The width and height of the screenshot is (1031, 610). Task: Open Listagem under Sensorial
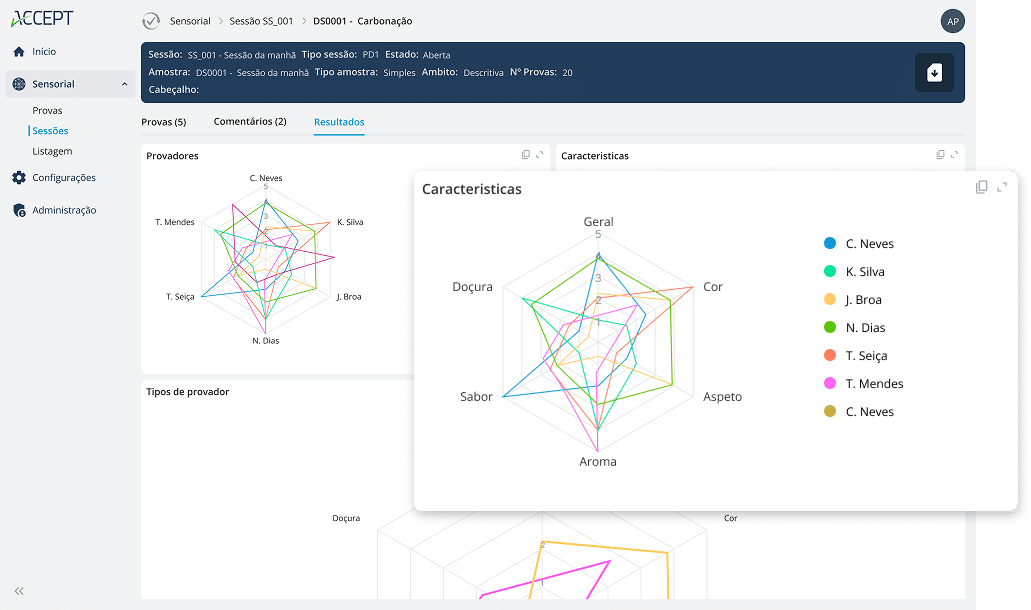(x=52, y=151)
